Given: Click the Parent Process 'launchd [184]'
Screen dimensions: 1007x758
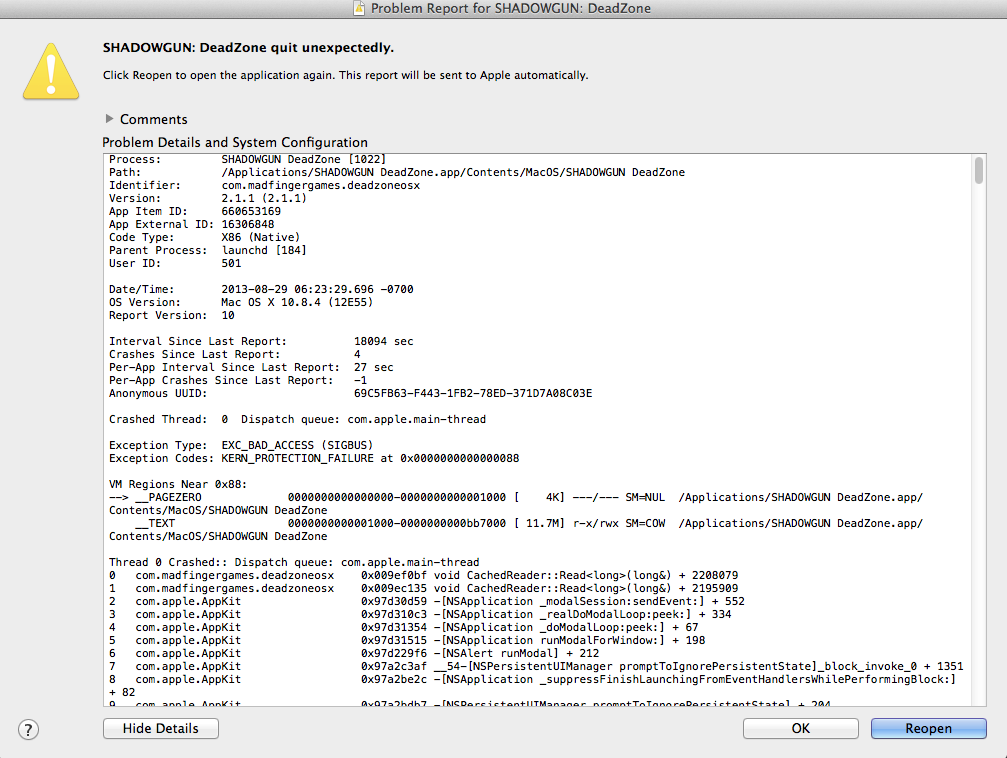Looking at the screenshot, I should 264,250.
